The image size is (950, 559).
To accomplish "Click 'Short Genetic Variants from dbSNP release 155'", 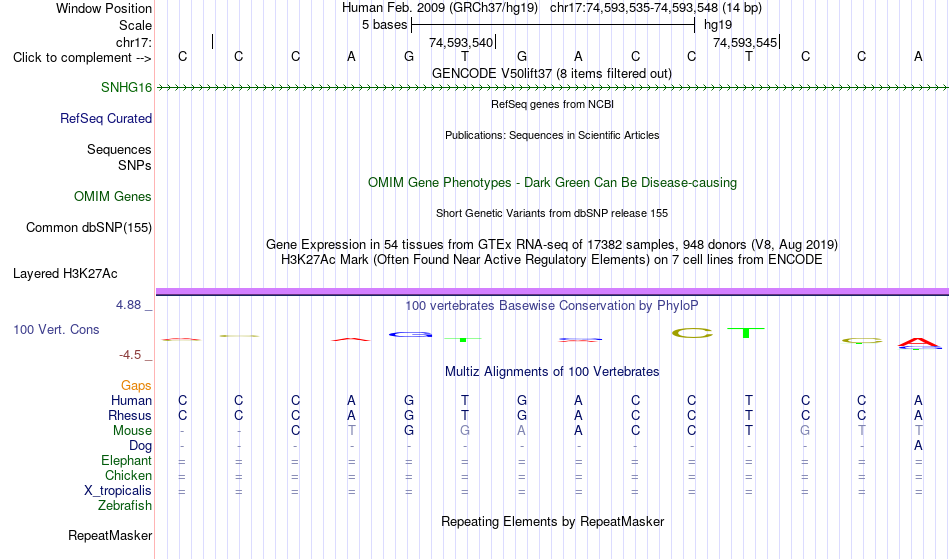I will point(552,213).
